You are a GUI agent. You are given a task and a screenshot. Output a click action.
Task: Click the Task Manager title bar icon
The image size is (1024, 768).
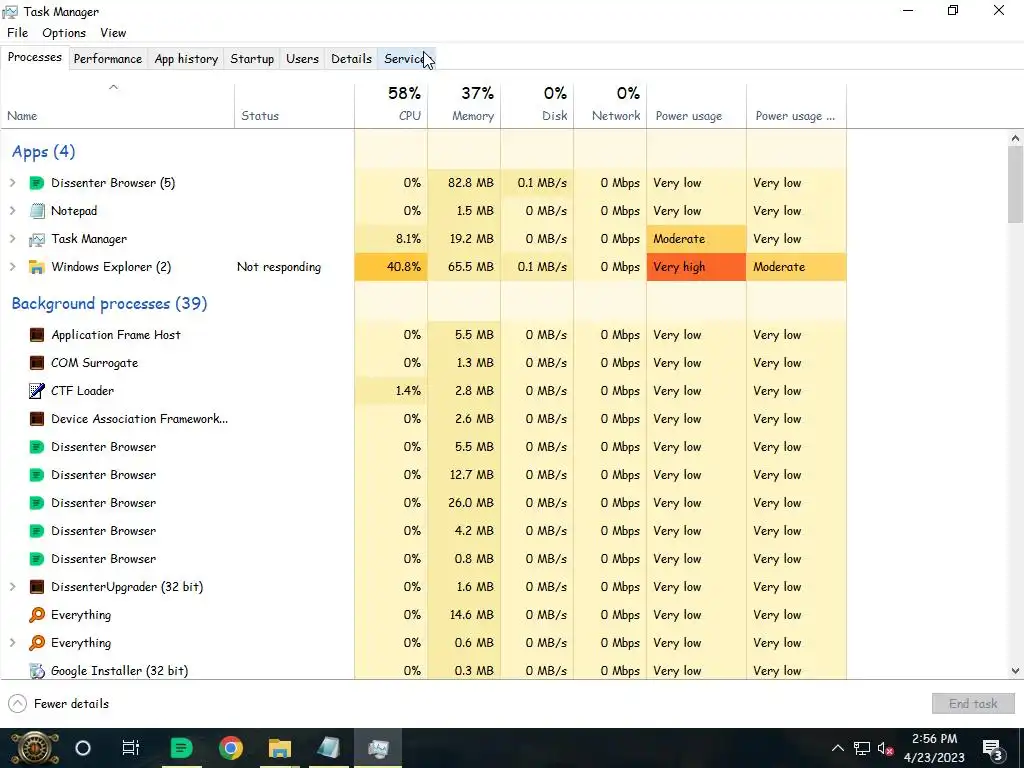[10, 11]
